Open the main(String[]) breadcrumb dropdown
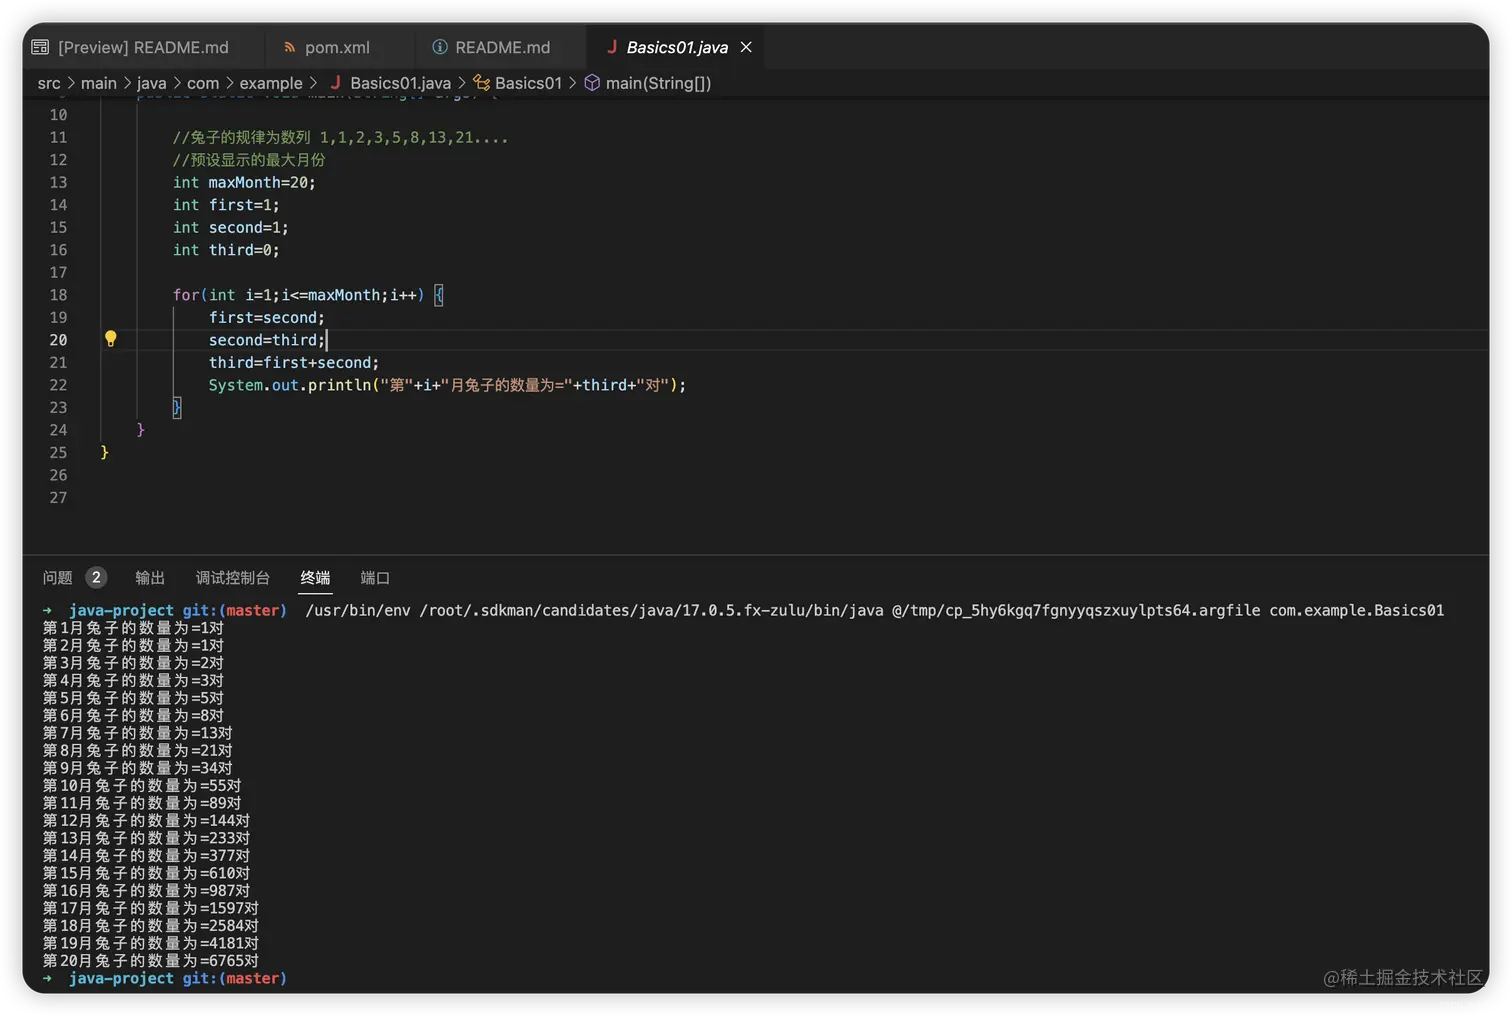Screen dimensions: 1512x1016 [x=658, y=83]
